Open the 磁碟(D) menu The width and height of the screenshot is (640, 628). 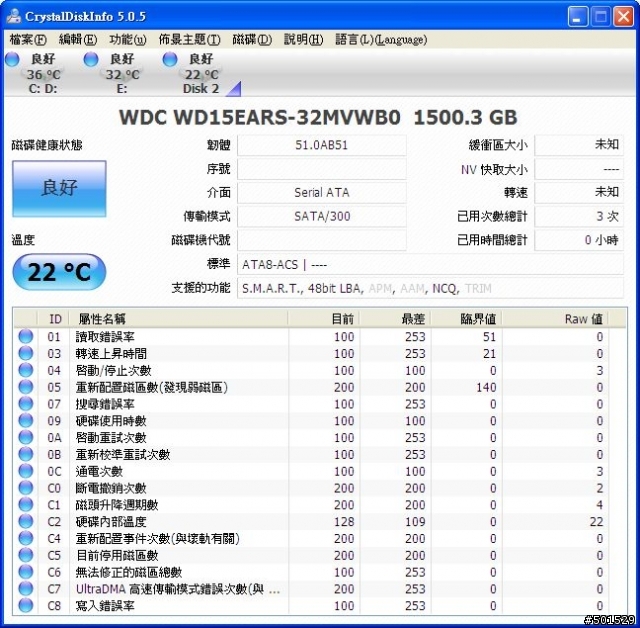tap(252, 40)
